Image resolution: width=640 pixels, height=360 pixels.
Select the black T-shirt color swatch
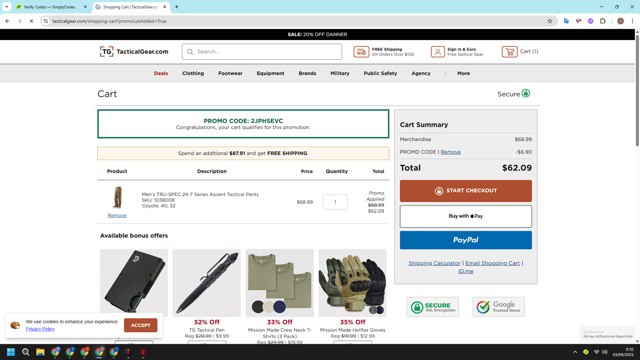[258, 307]
